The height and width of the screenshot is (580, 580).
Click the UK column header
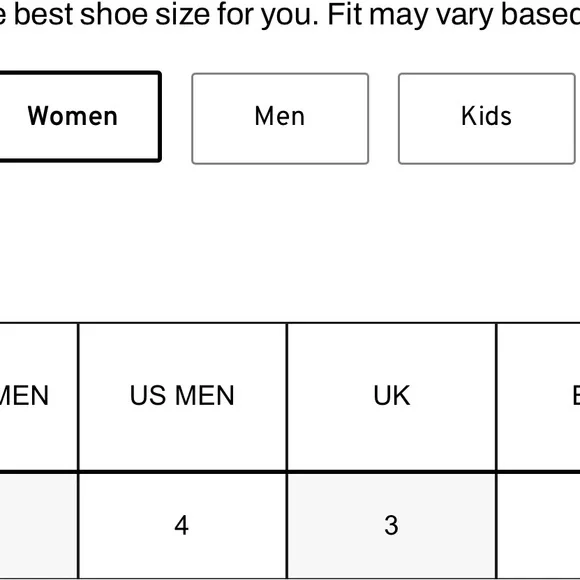pyautogui.click(x=391, y=397)
